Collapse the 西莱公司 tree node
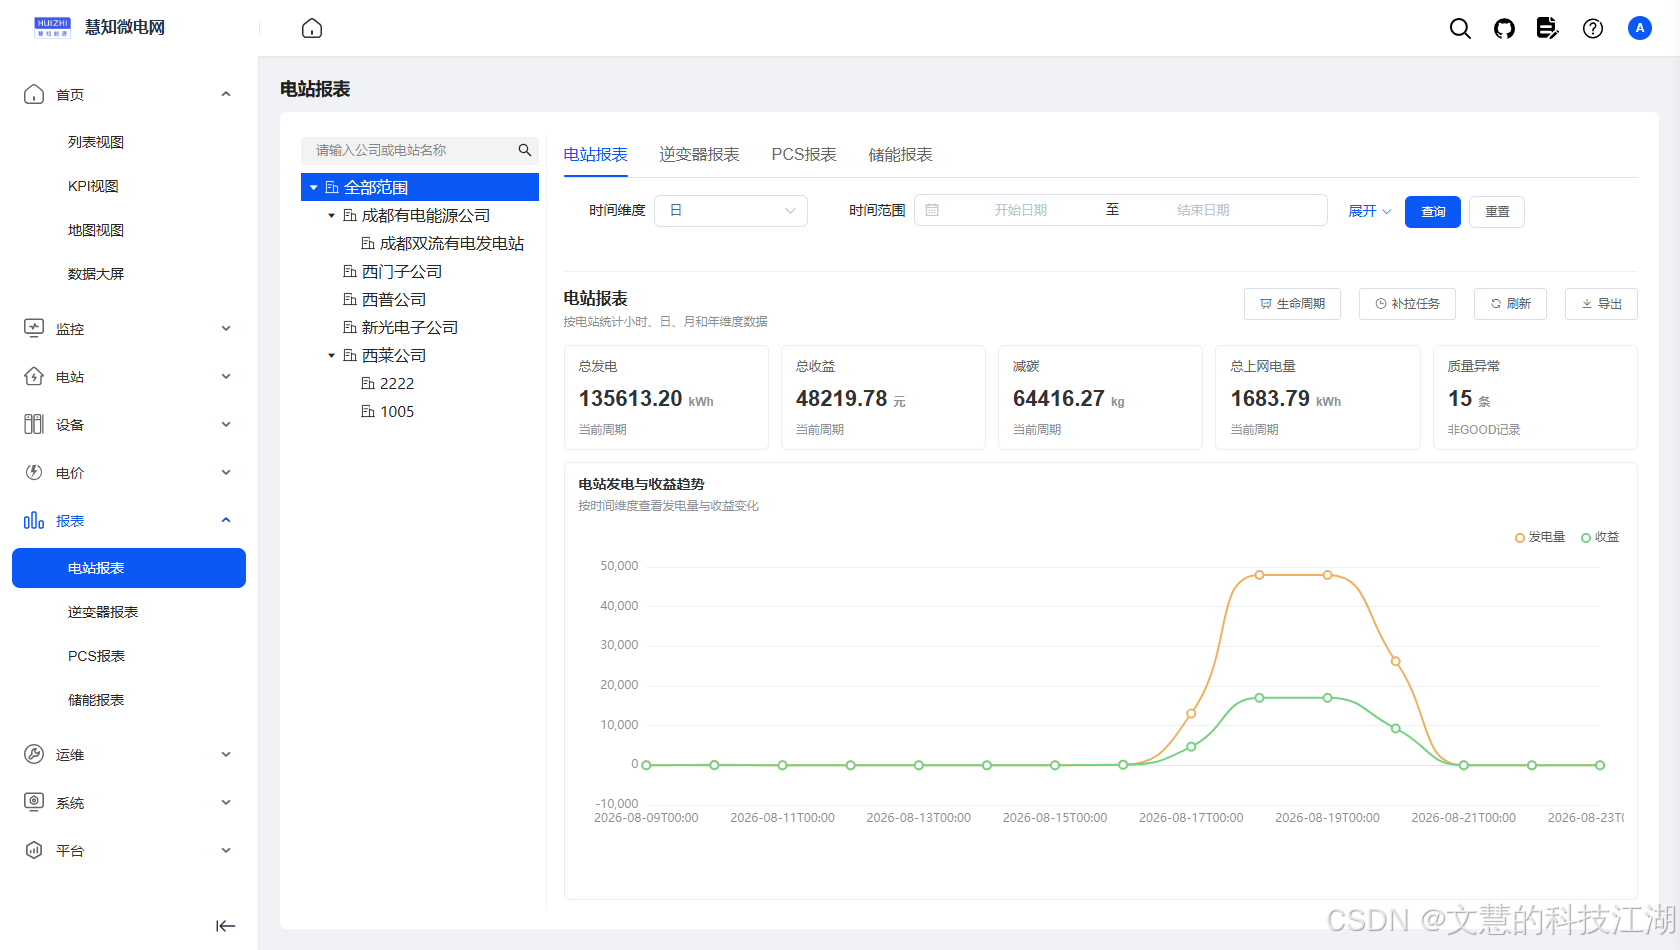 pos(332,355)
